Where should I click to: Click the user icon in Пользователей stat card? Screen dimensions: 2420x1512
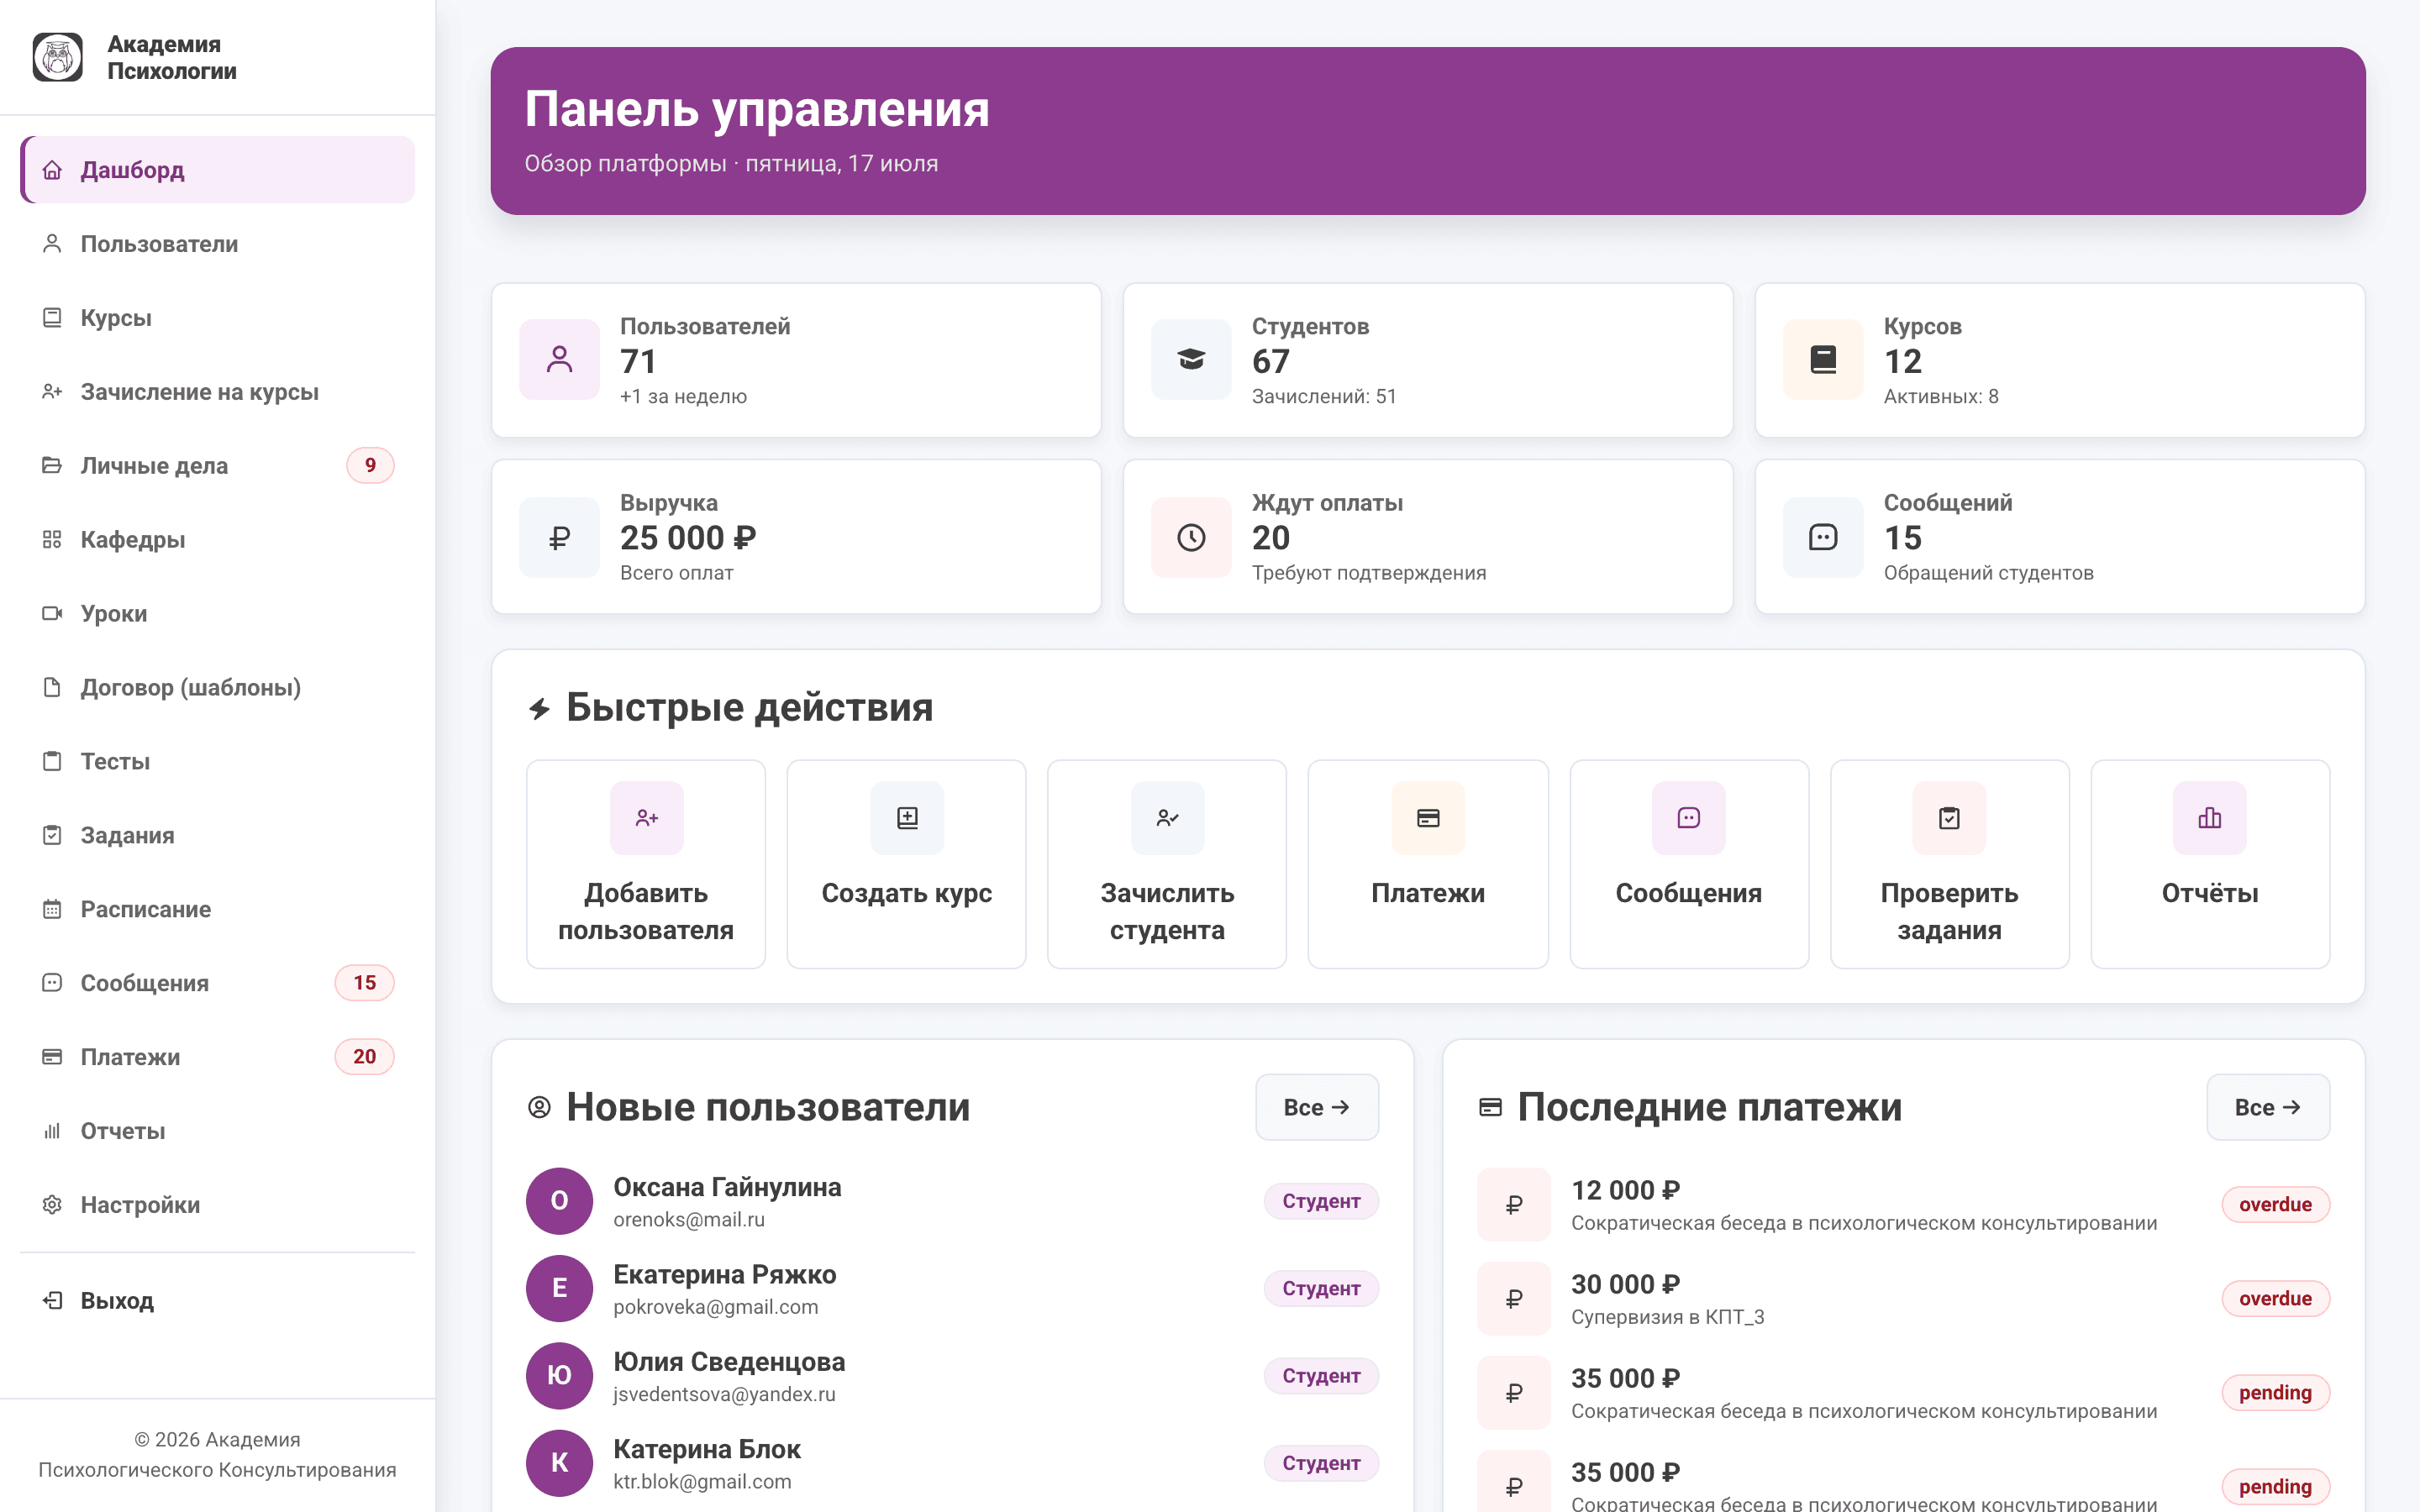point(559,360)
